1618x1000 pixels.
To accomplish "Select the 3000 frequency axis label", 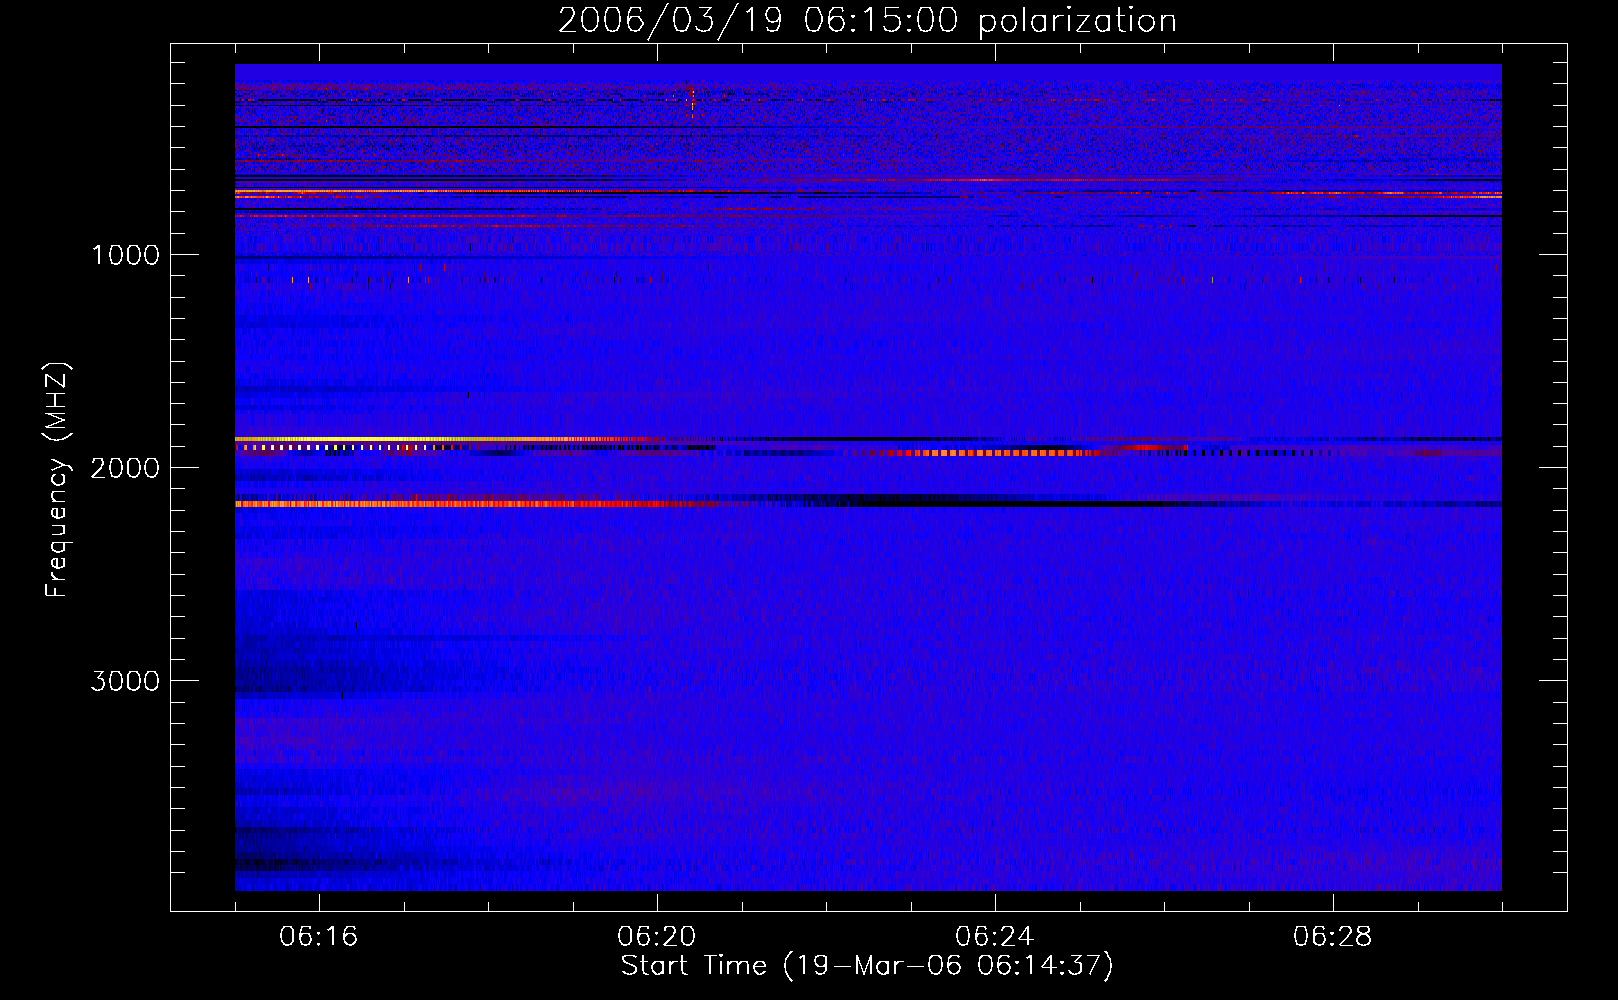I will tap(125, 681).
